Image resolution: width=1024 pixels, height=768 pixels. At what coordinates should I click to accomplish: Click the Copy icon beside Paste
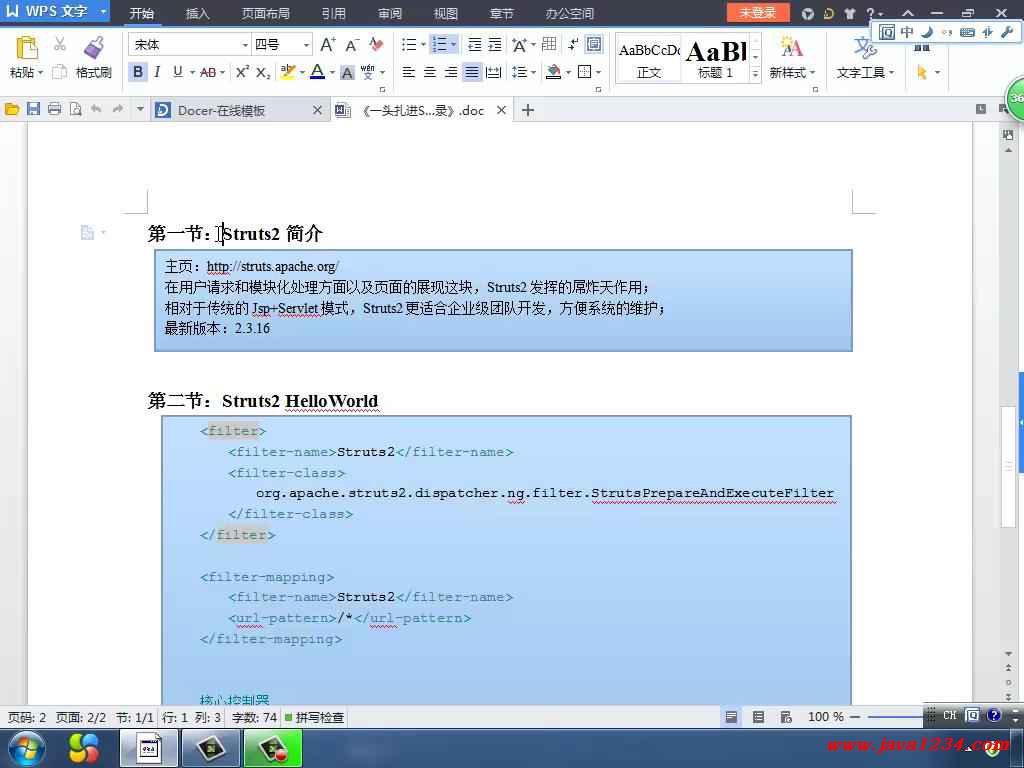pyautogui.click(x=59, y=72)
